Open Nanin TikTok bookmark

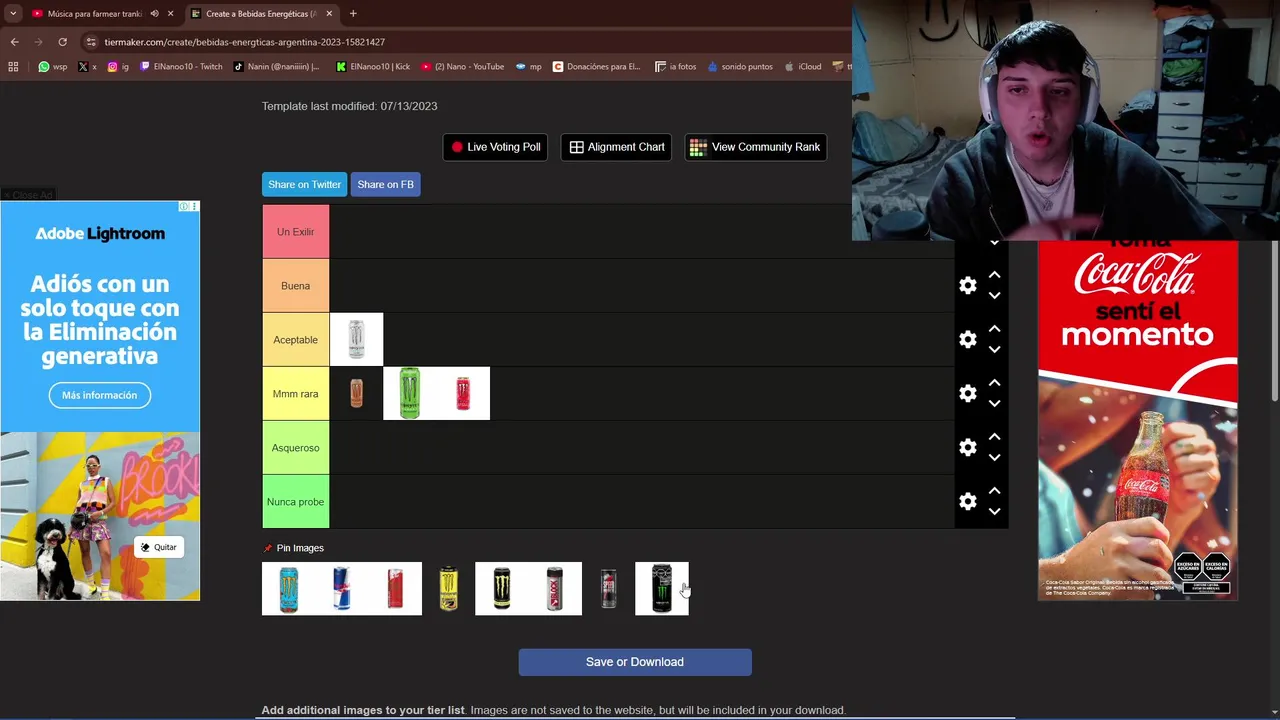(x=276, y=67)
